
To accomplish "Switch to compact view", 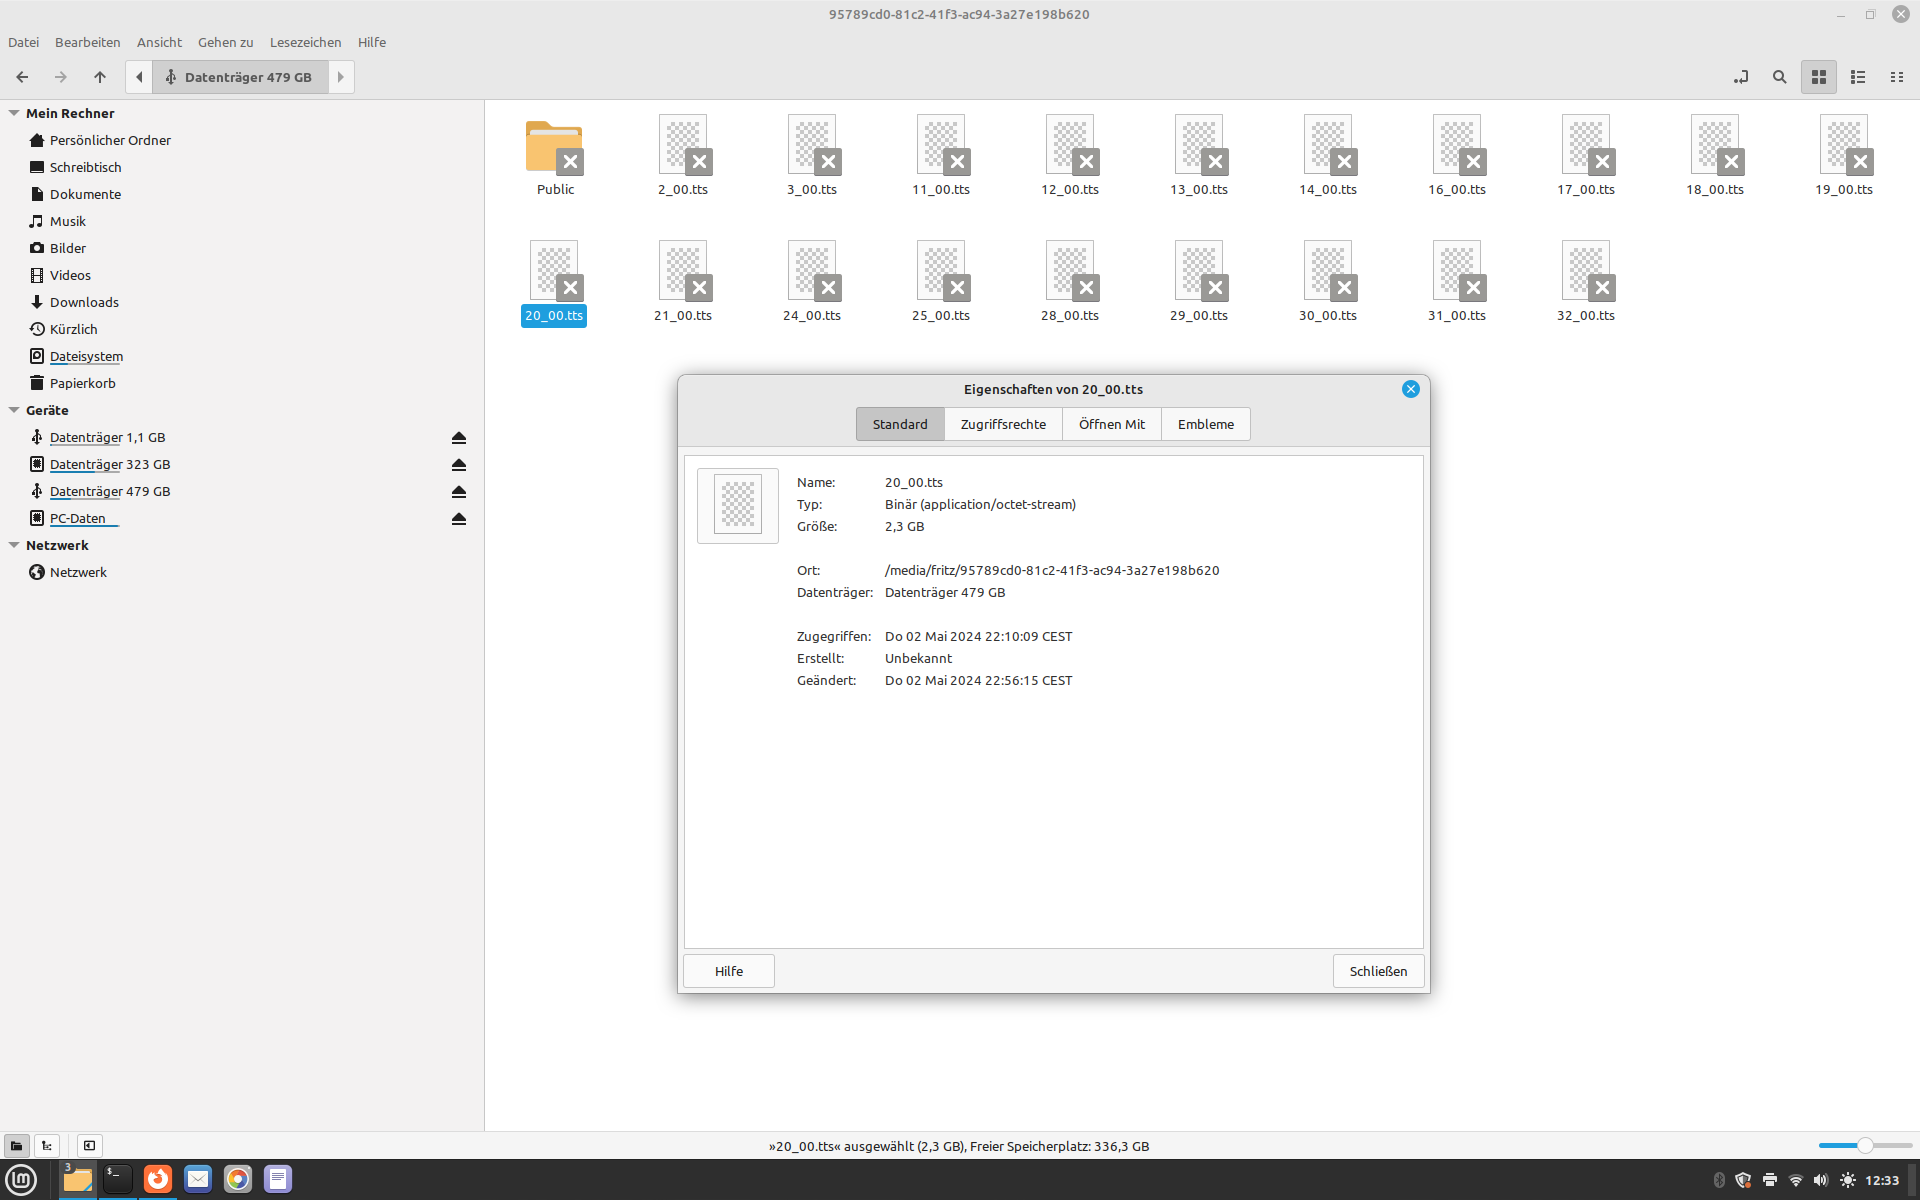I will point(1896,77).
